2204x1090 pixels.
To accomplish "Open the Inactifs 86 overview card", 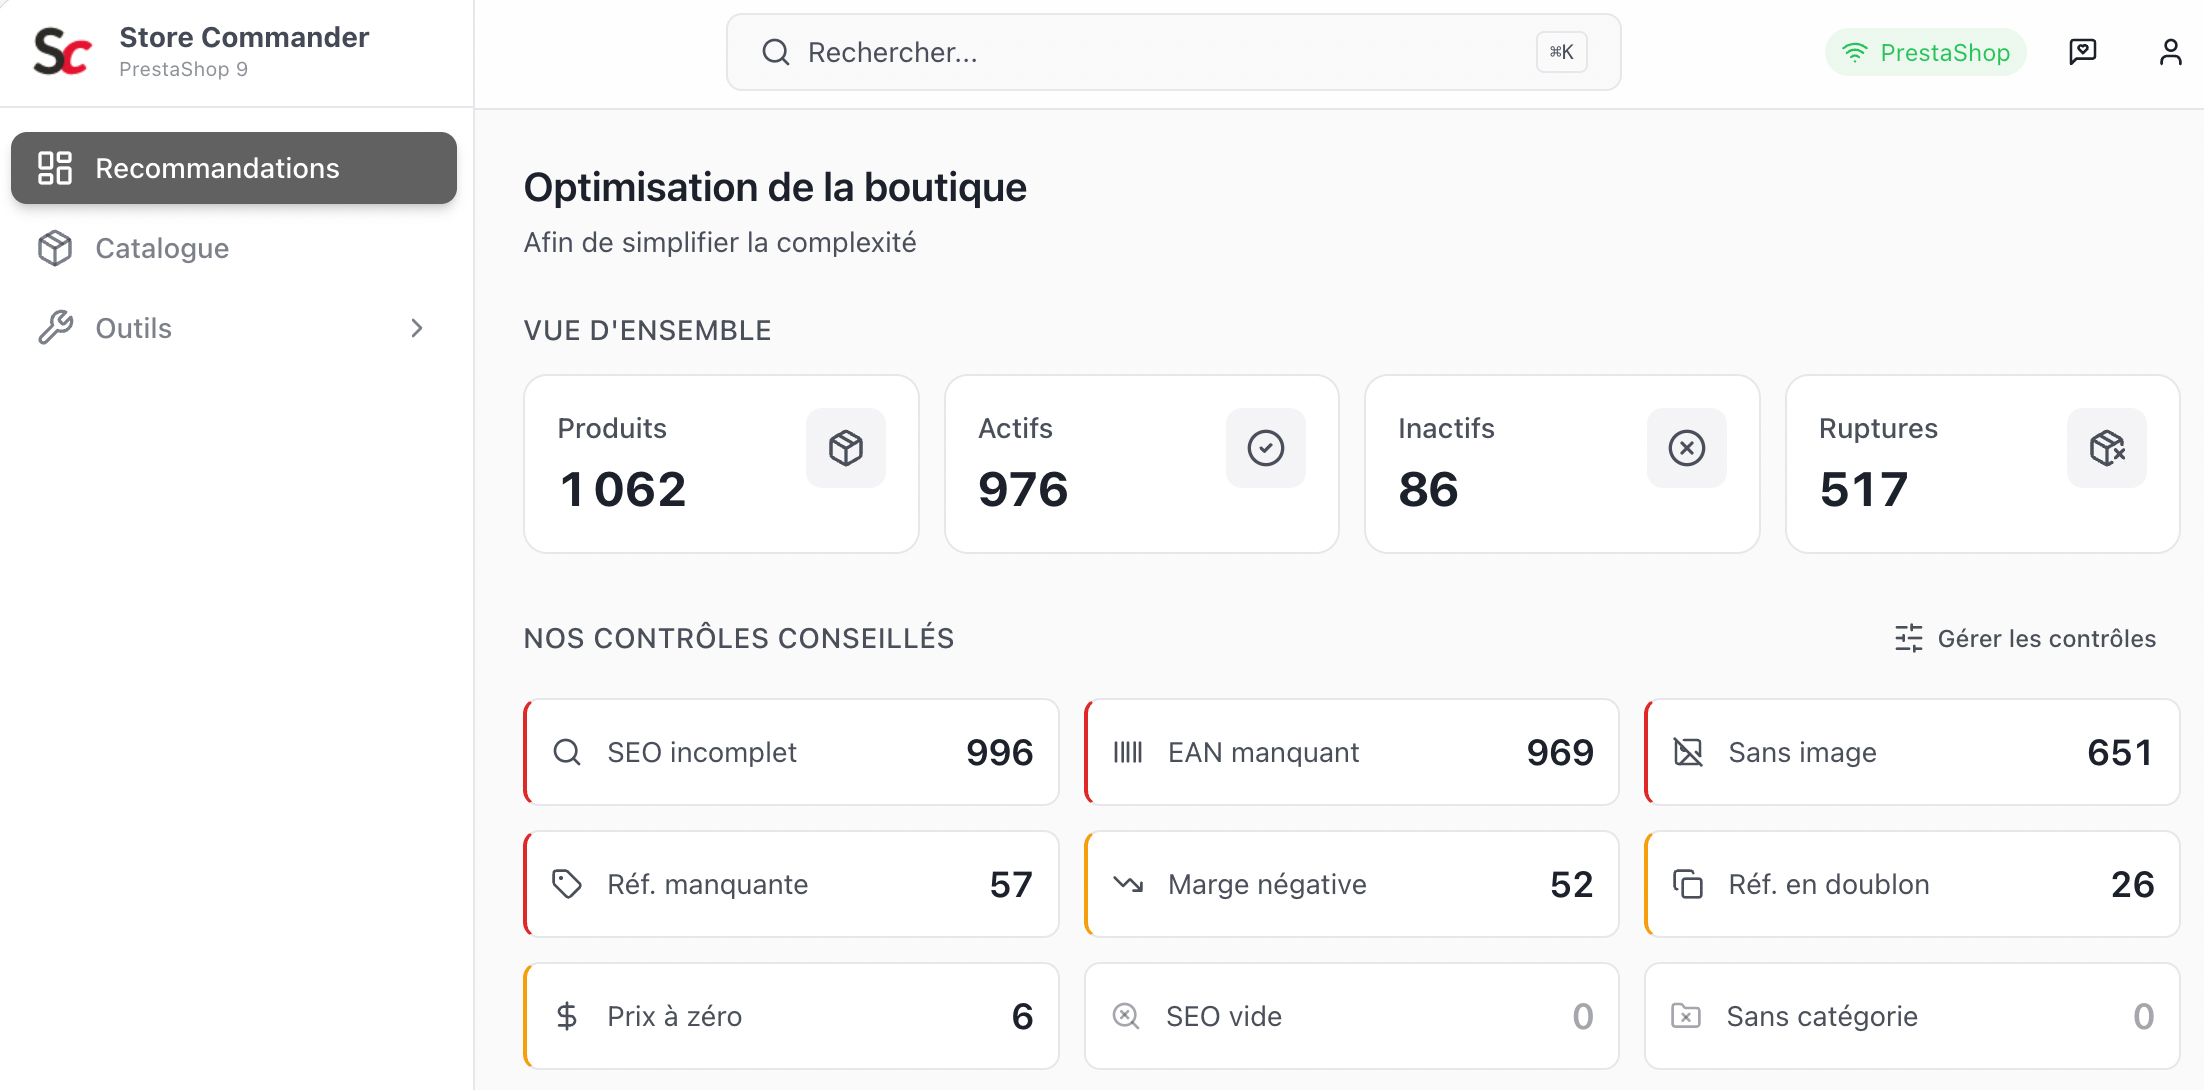I will [1562, 464].
